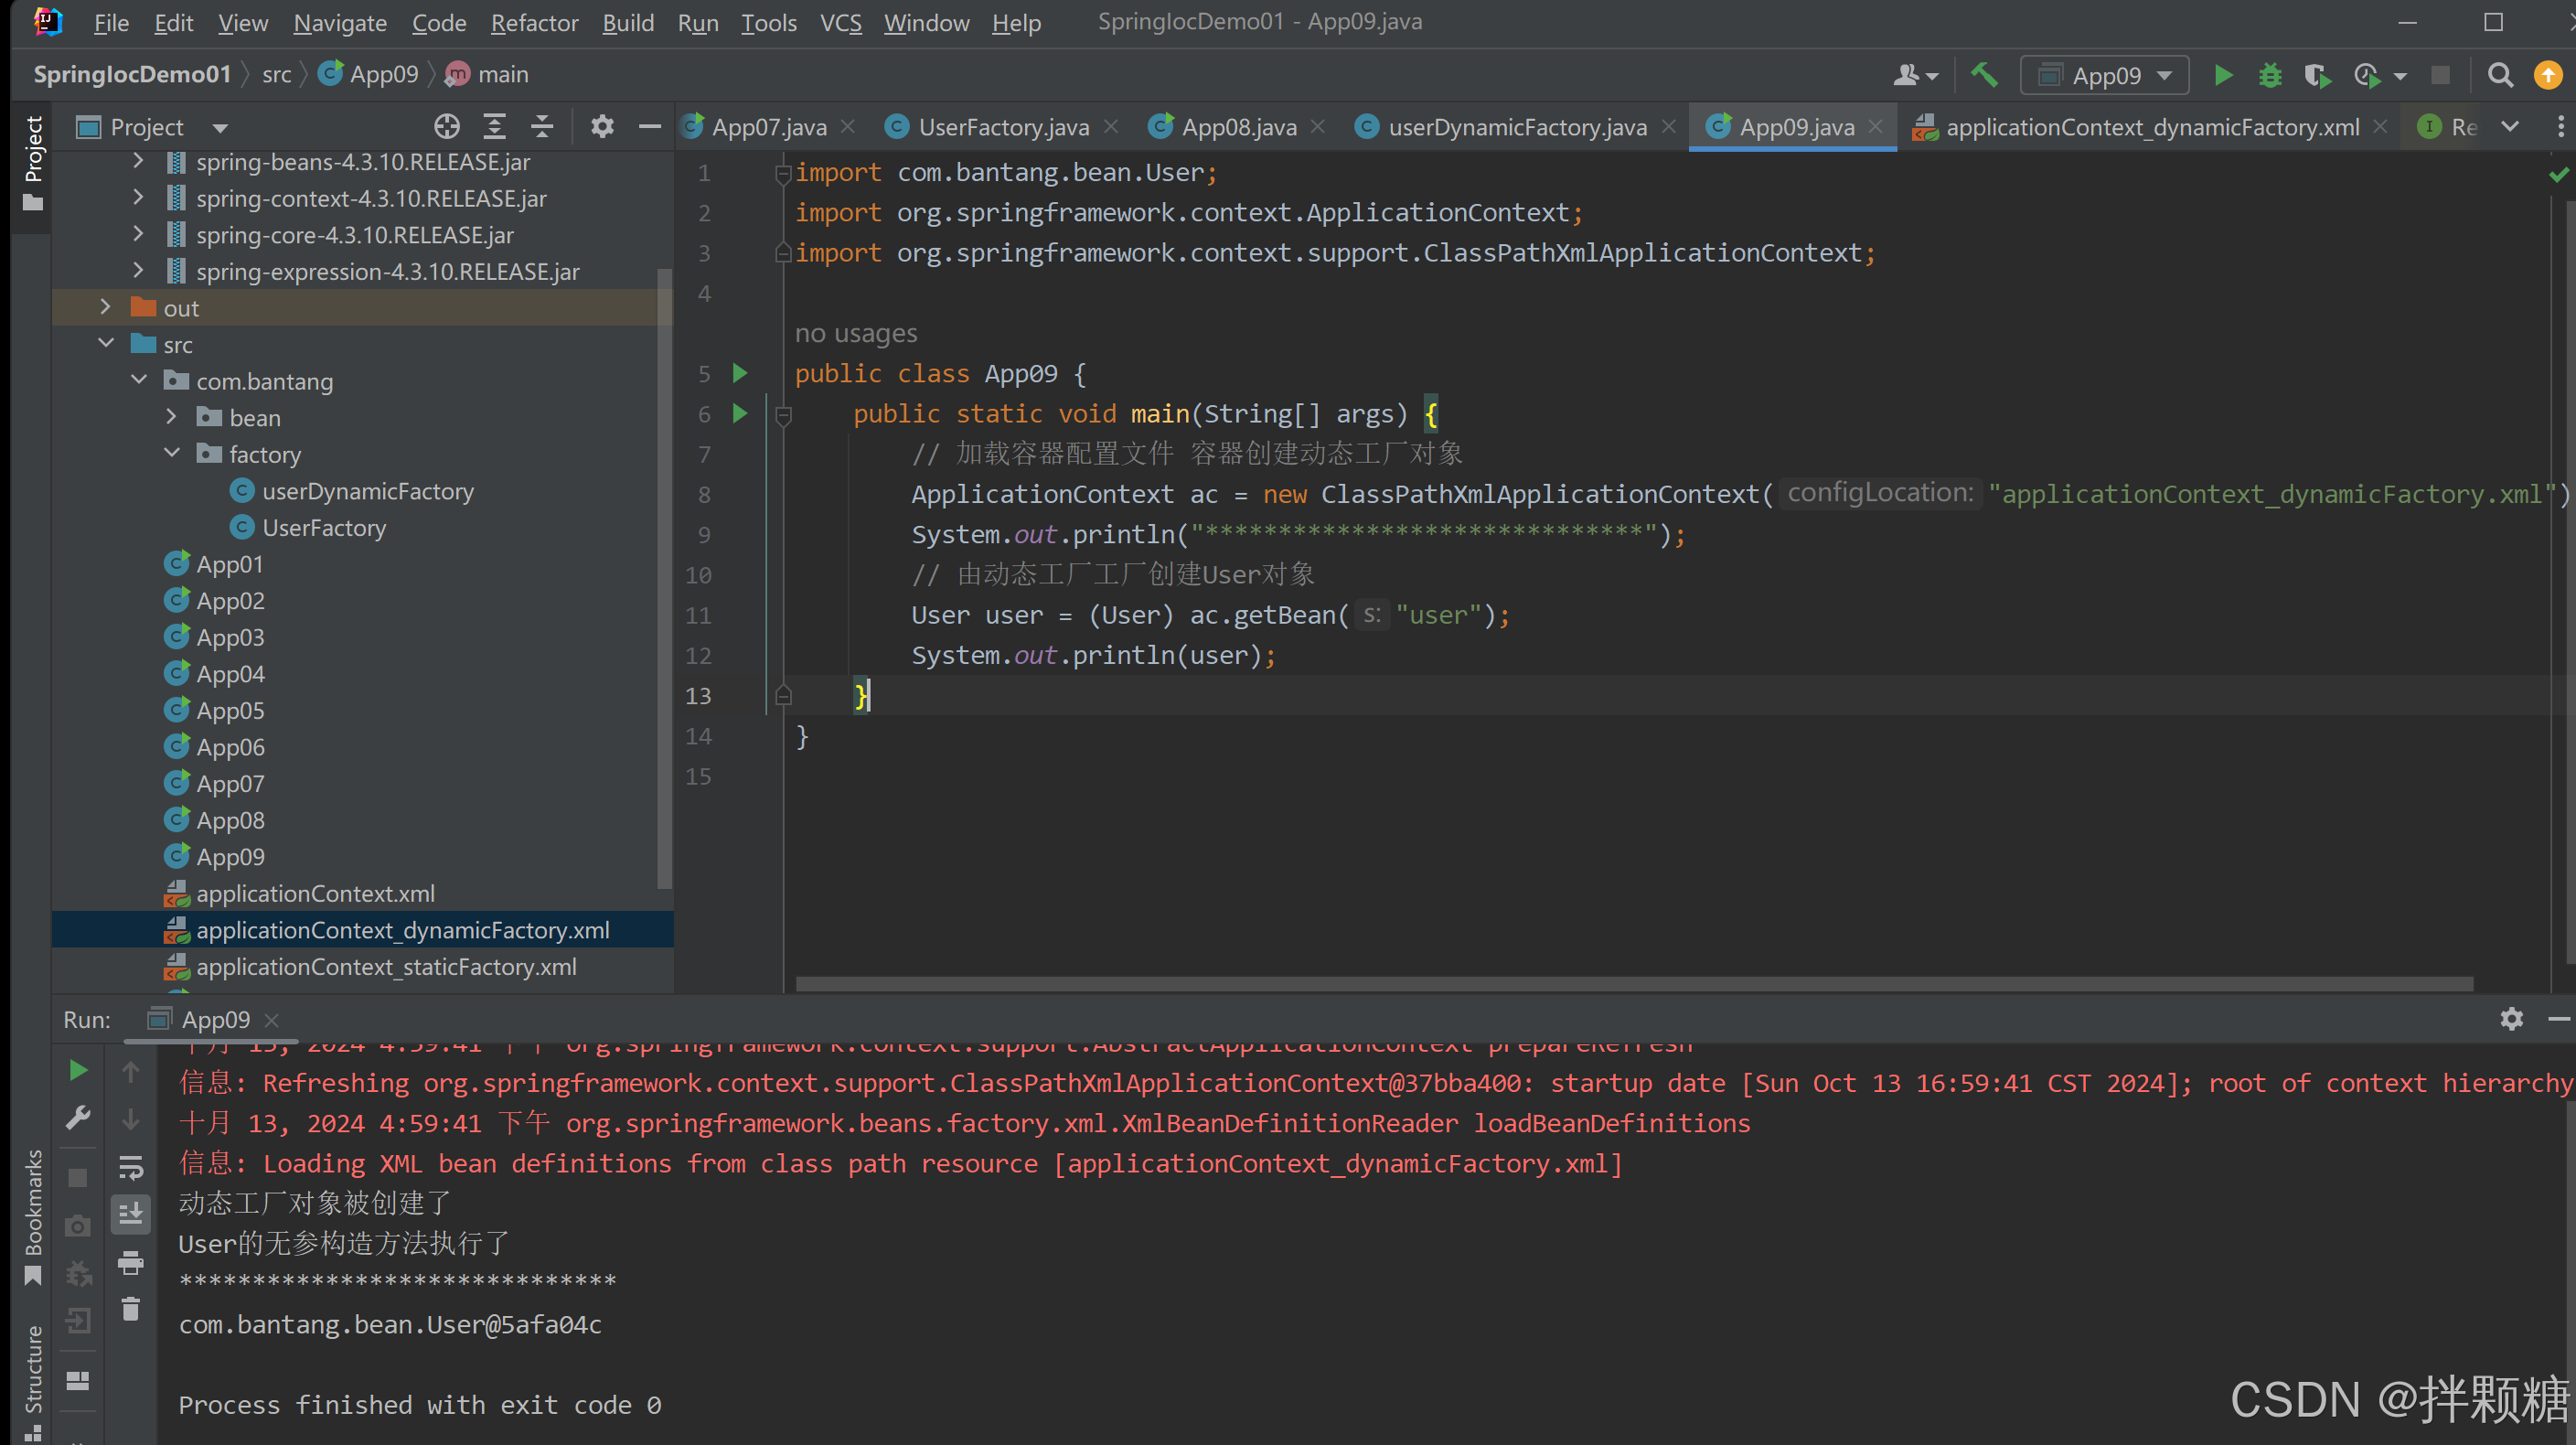This screenshot has width=2576, height=1445.
Task: Build project with the hammer icon
Action: pos(1984,76)
